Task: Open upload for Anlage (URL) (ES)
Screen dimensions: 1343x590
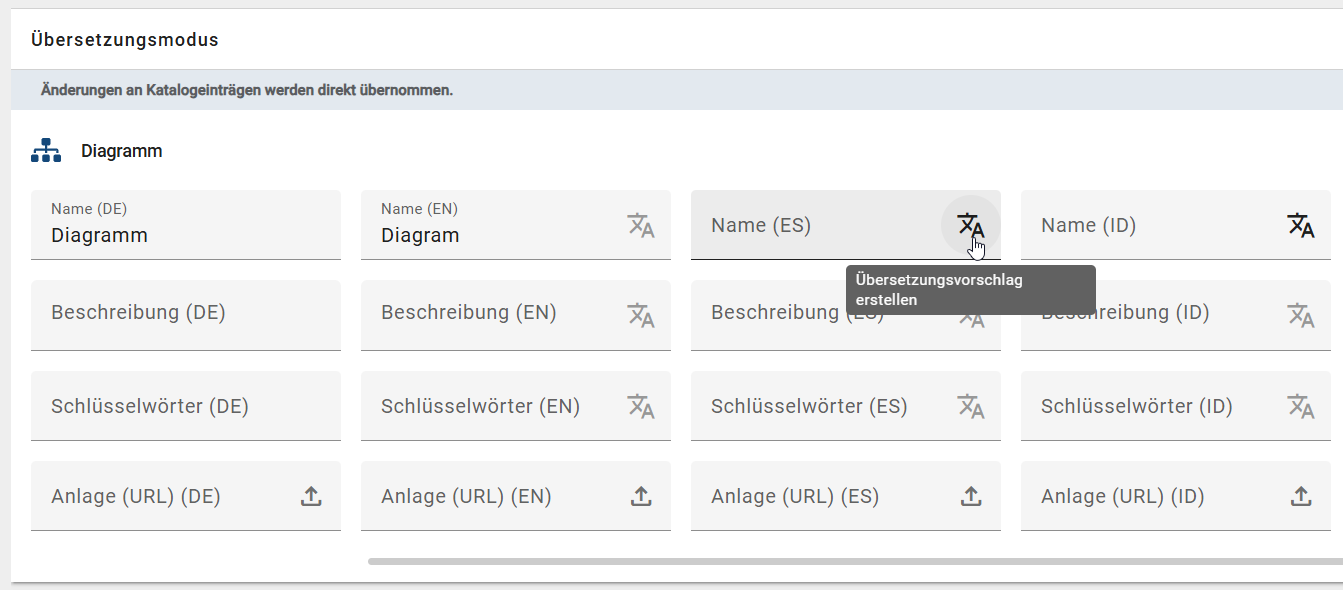Action: [971, 495]
